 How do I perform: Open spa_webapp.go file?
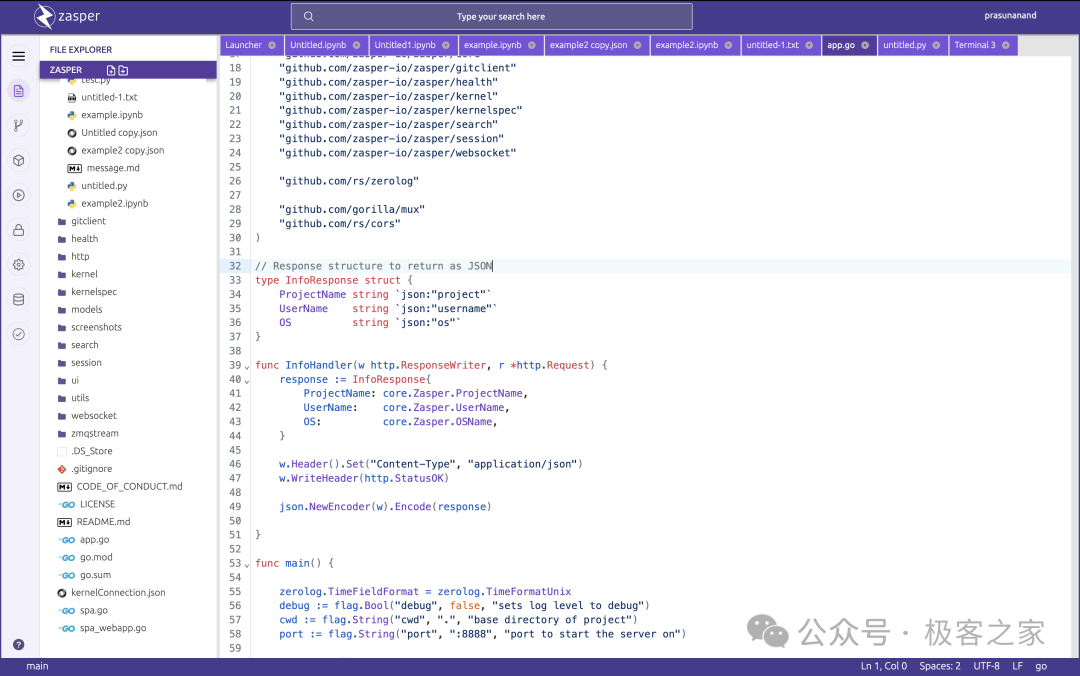tap(103, 628)
